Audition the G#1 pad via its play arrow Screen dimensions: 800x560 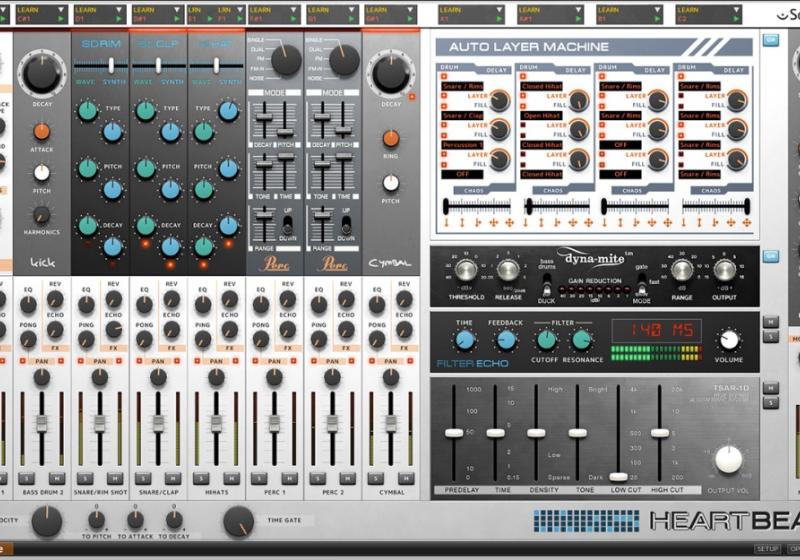410,19
